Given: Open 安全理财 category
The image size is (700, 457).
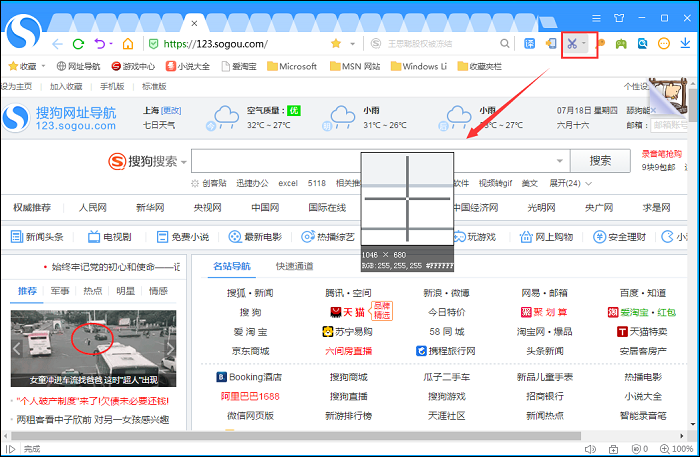Looking at the screenshot, I should [x=619, y=237].
